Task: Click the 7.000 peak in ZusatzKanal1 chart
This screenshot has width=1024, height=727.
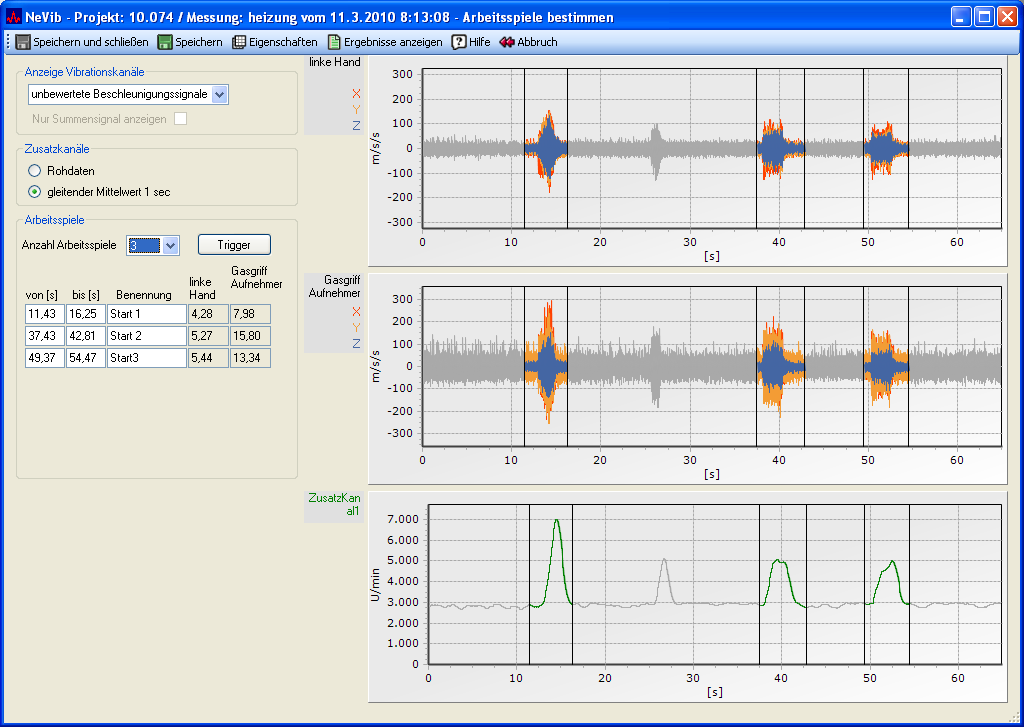Action: (x=557, y=521)
